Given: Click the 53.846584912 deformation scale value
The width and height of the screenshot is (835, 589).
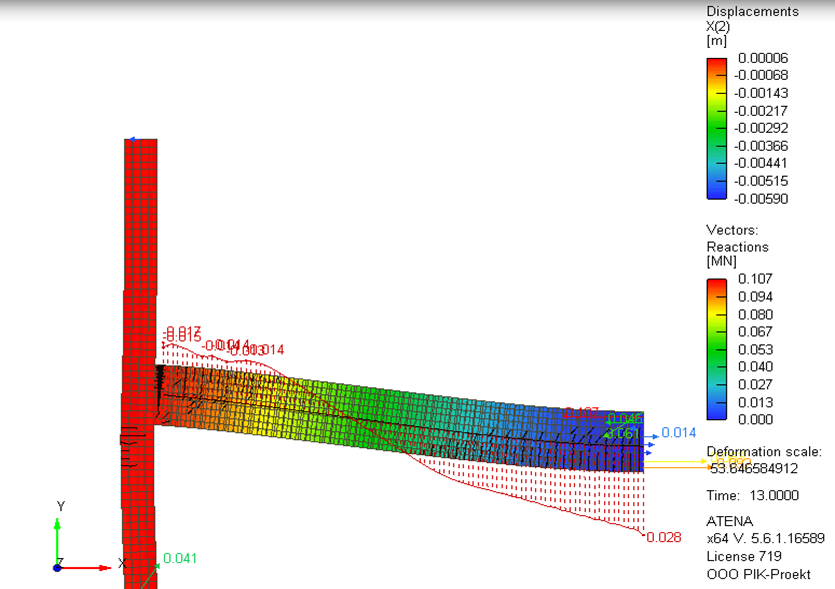Looking at the screenshot, I should pyautogui.click(x=754, y=469).
